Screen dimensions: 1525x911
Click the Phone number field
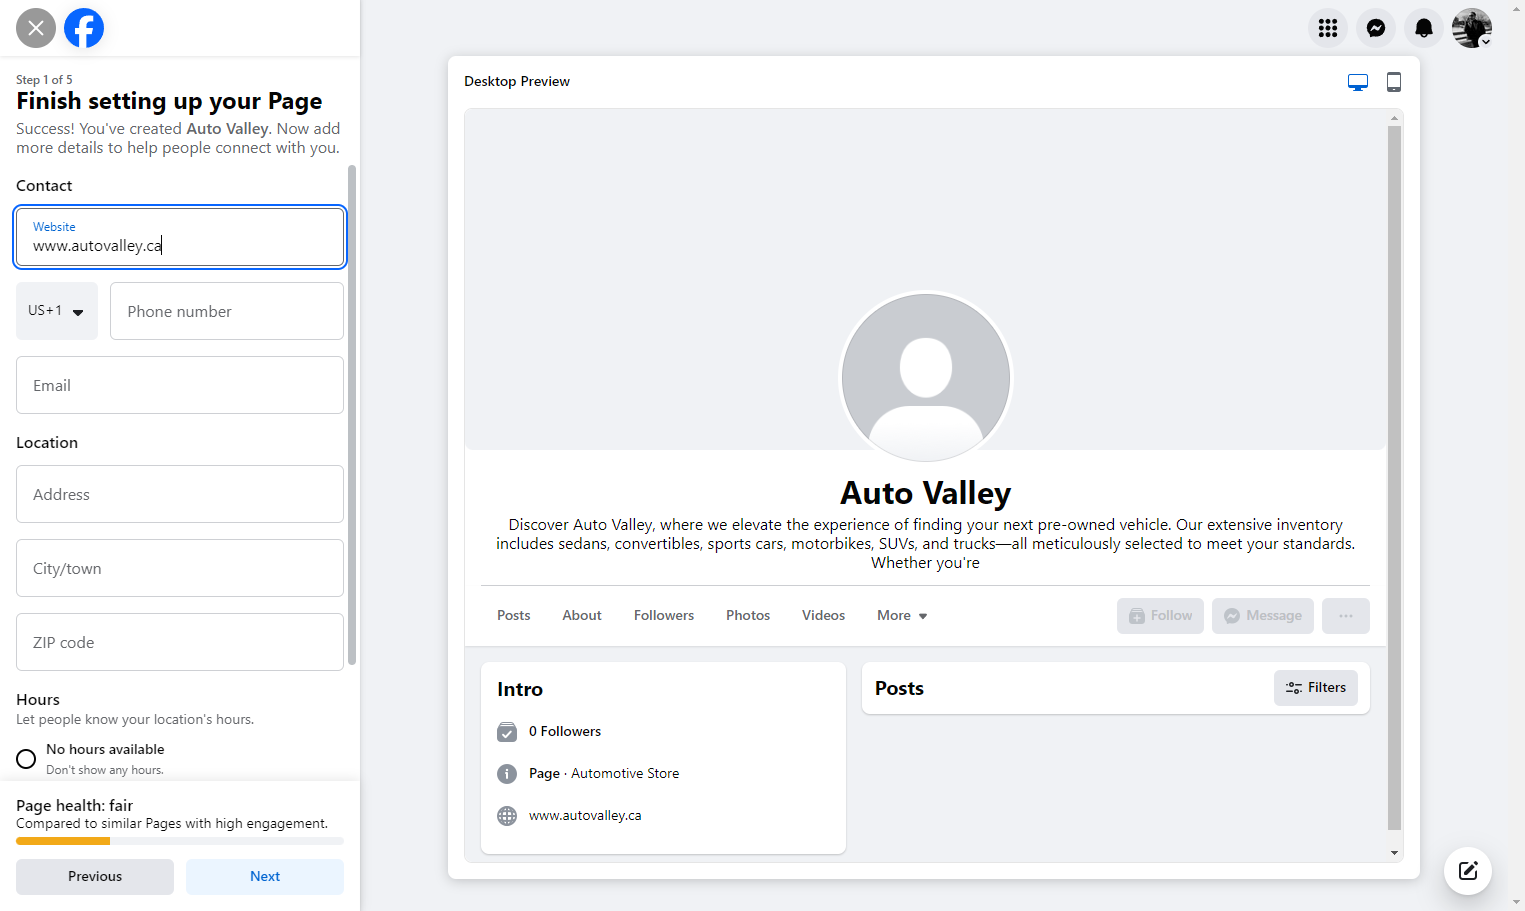(x=227, y=311)
